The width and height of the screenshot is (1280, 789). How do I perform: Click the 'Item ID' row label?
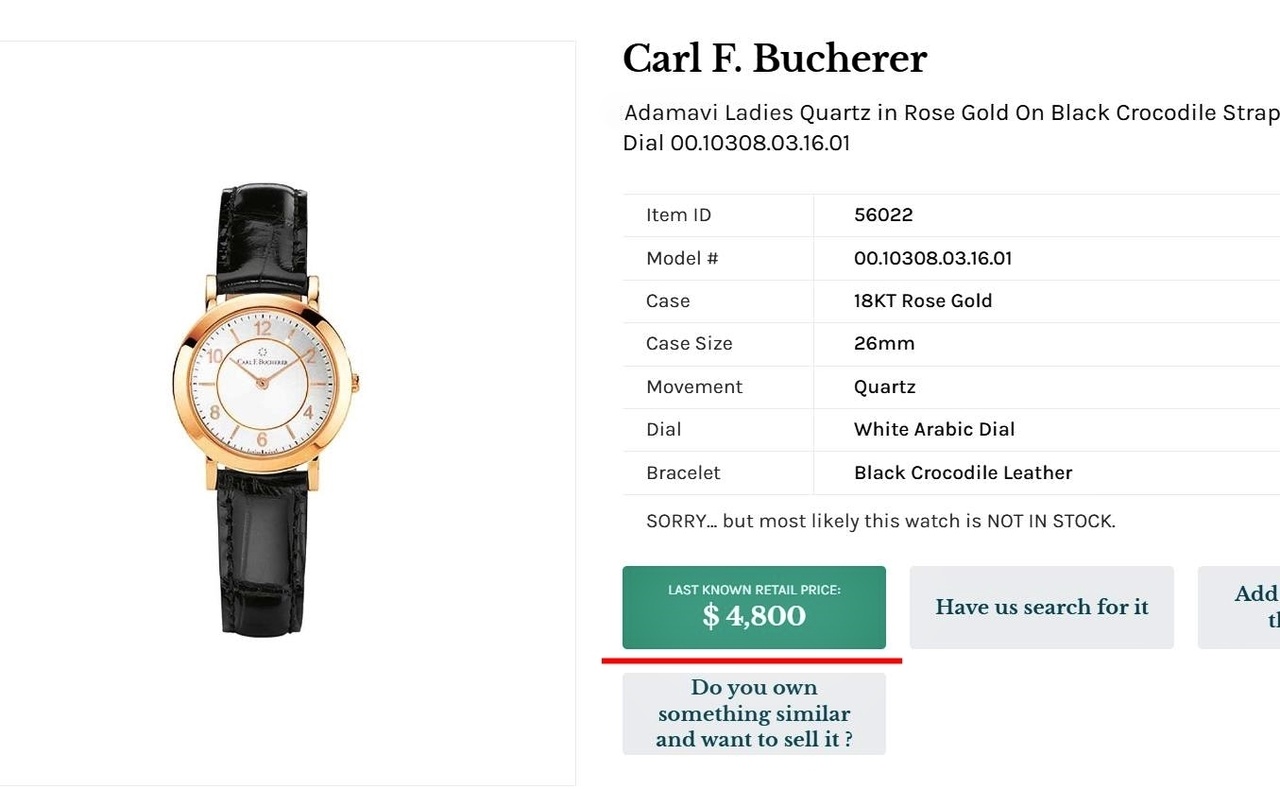click(x=678, y=215)
